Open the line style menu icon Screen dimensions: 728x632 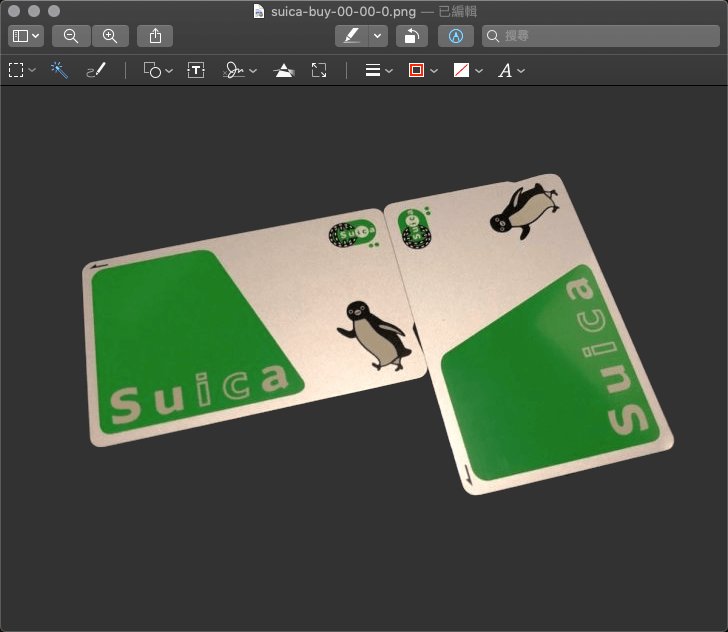pyautogui.click(x=373, y=70)
